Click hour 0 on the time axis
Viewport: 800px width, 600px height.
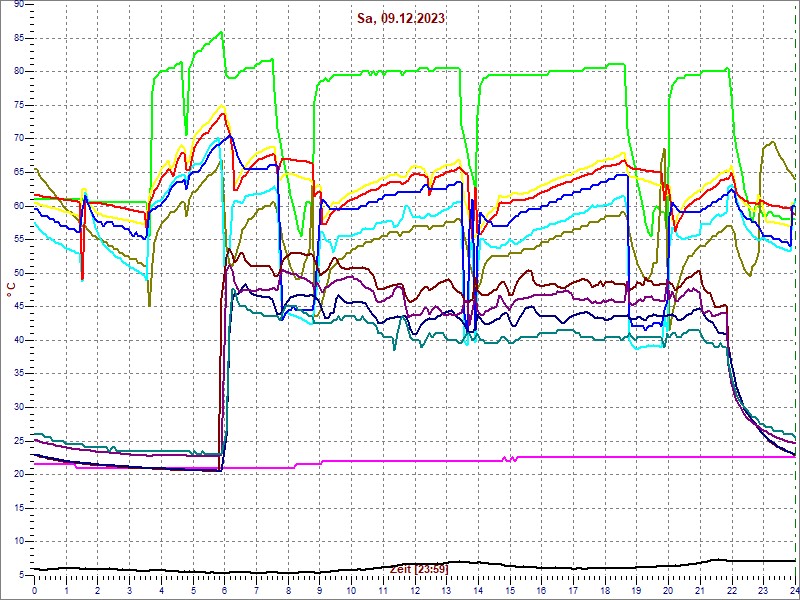coord(35,590)
